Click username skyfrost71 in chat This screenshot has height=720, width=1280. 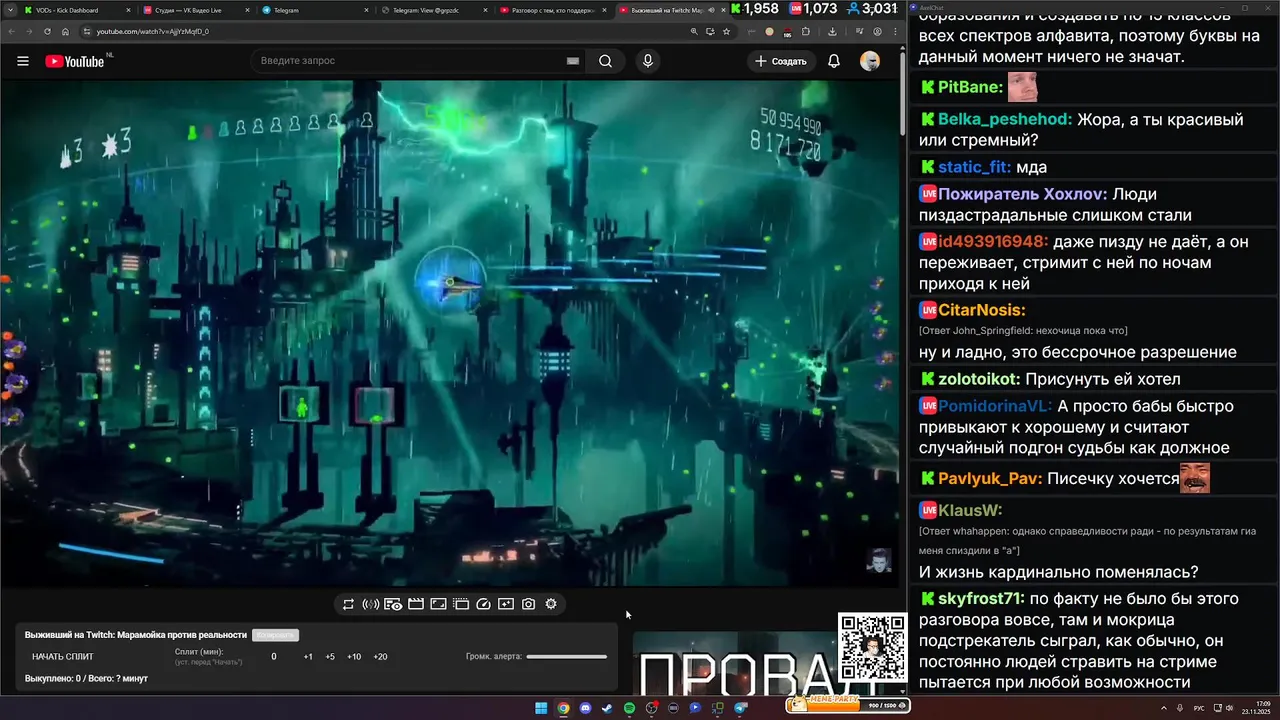click(981, 599)
